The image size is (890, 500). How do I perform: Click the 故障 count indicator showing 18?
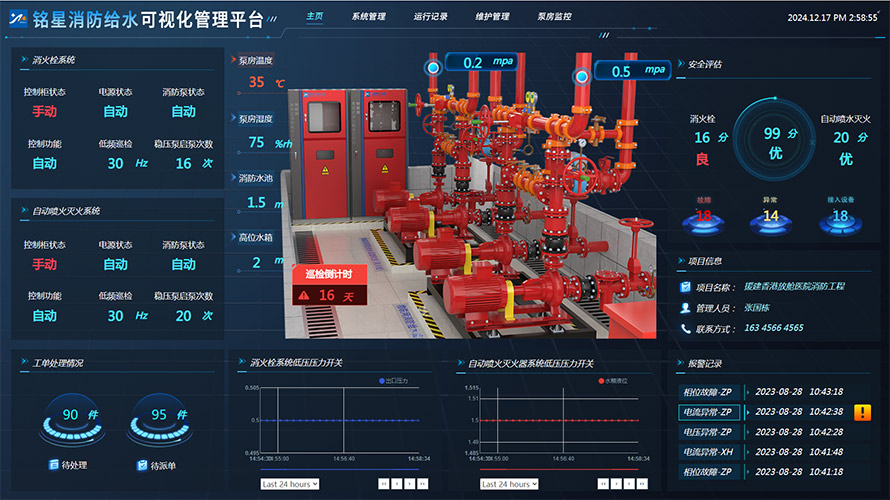pos(703,215)
